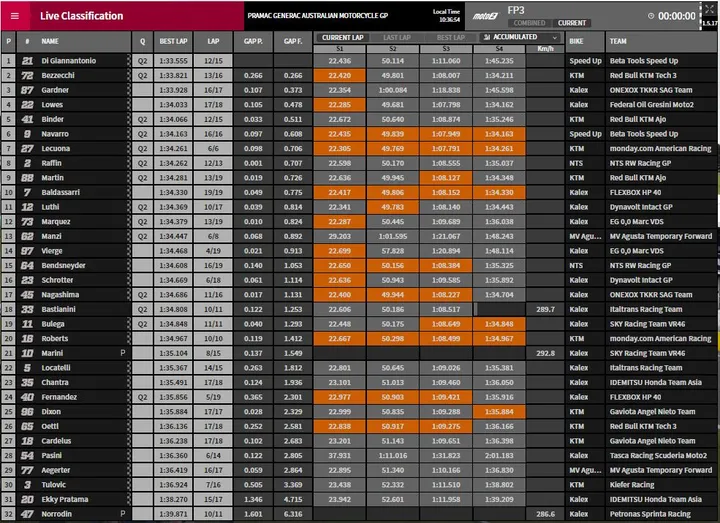720x523 pixels.
Task: Open row options dots for Bezzecchi
Action: point(128,75)
